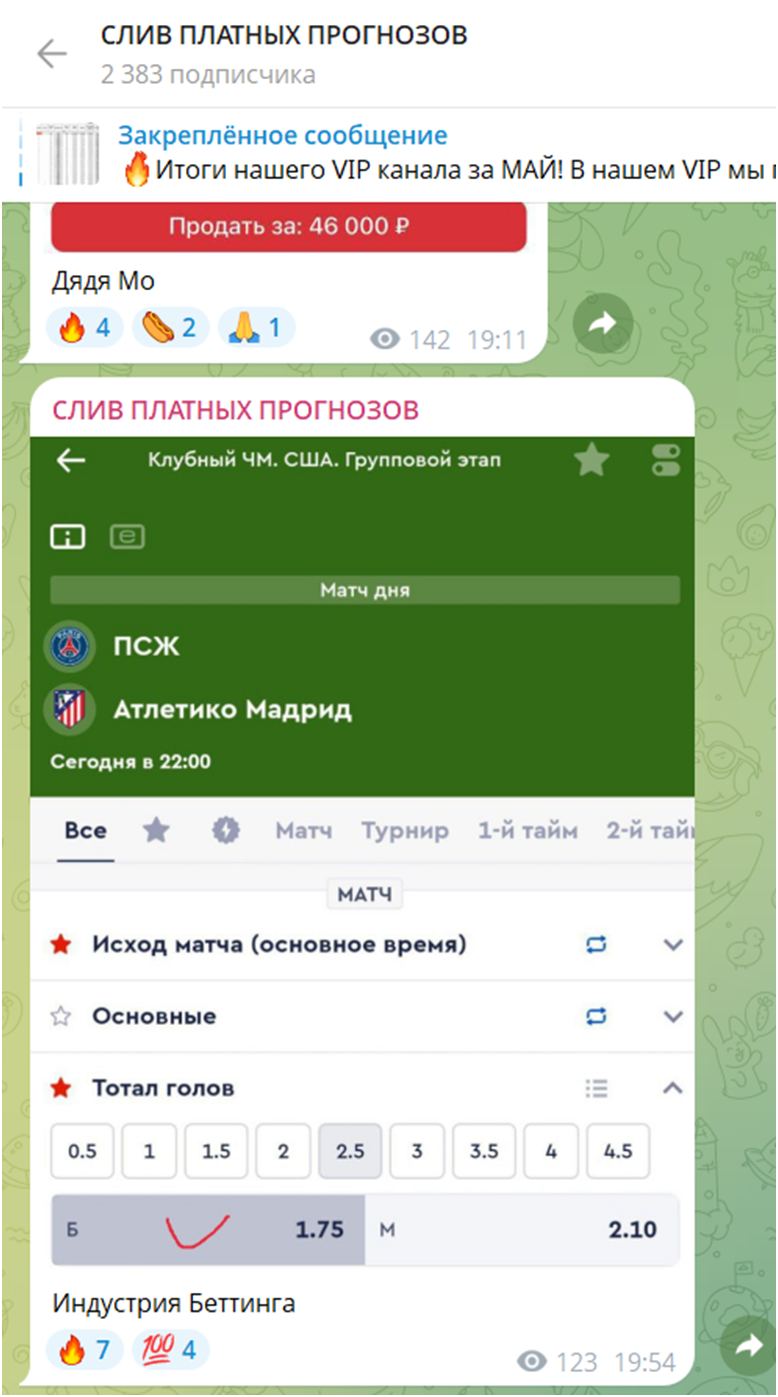Click the 'ПСЖ' team name
778x1397 pixels.
click(146, 647)
